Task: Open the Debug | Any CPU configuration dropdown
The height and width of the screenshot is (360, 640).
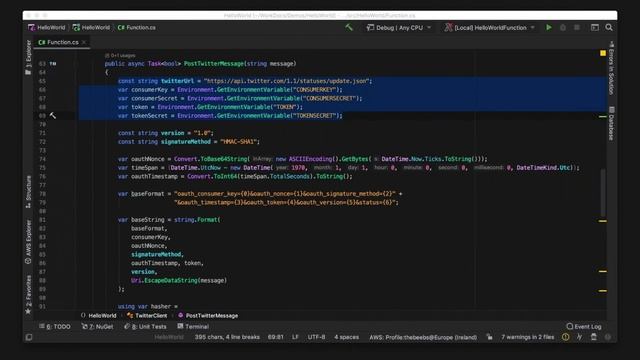Action: [399, 28]
